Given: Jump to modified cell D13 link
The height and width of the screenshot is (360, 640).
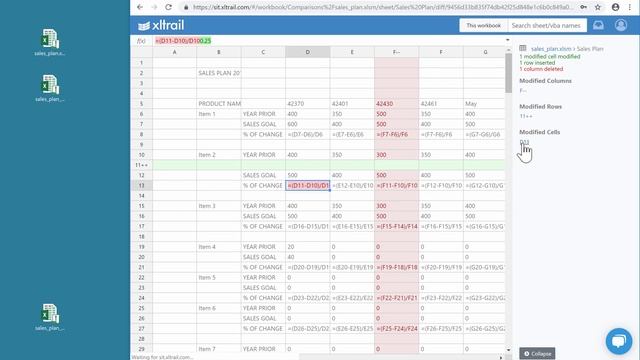Looking at the screenshot, I should (x=524, y=142).
